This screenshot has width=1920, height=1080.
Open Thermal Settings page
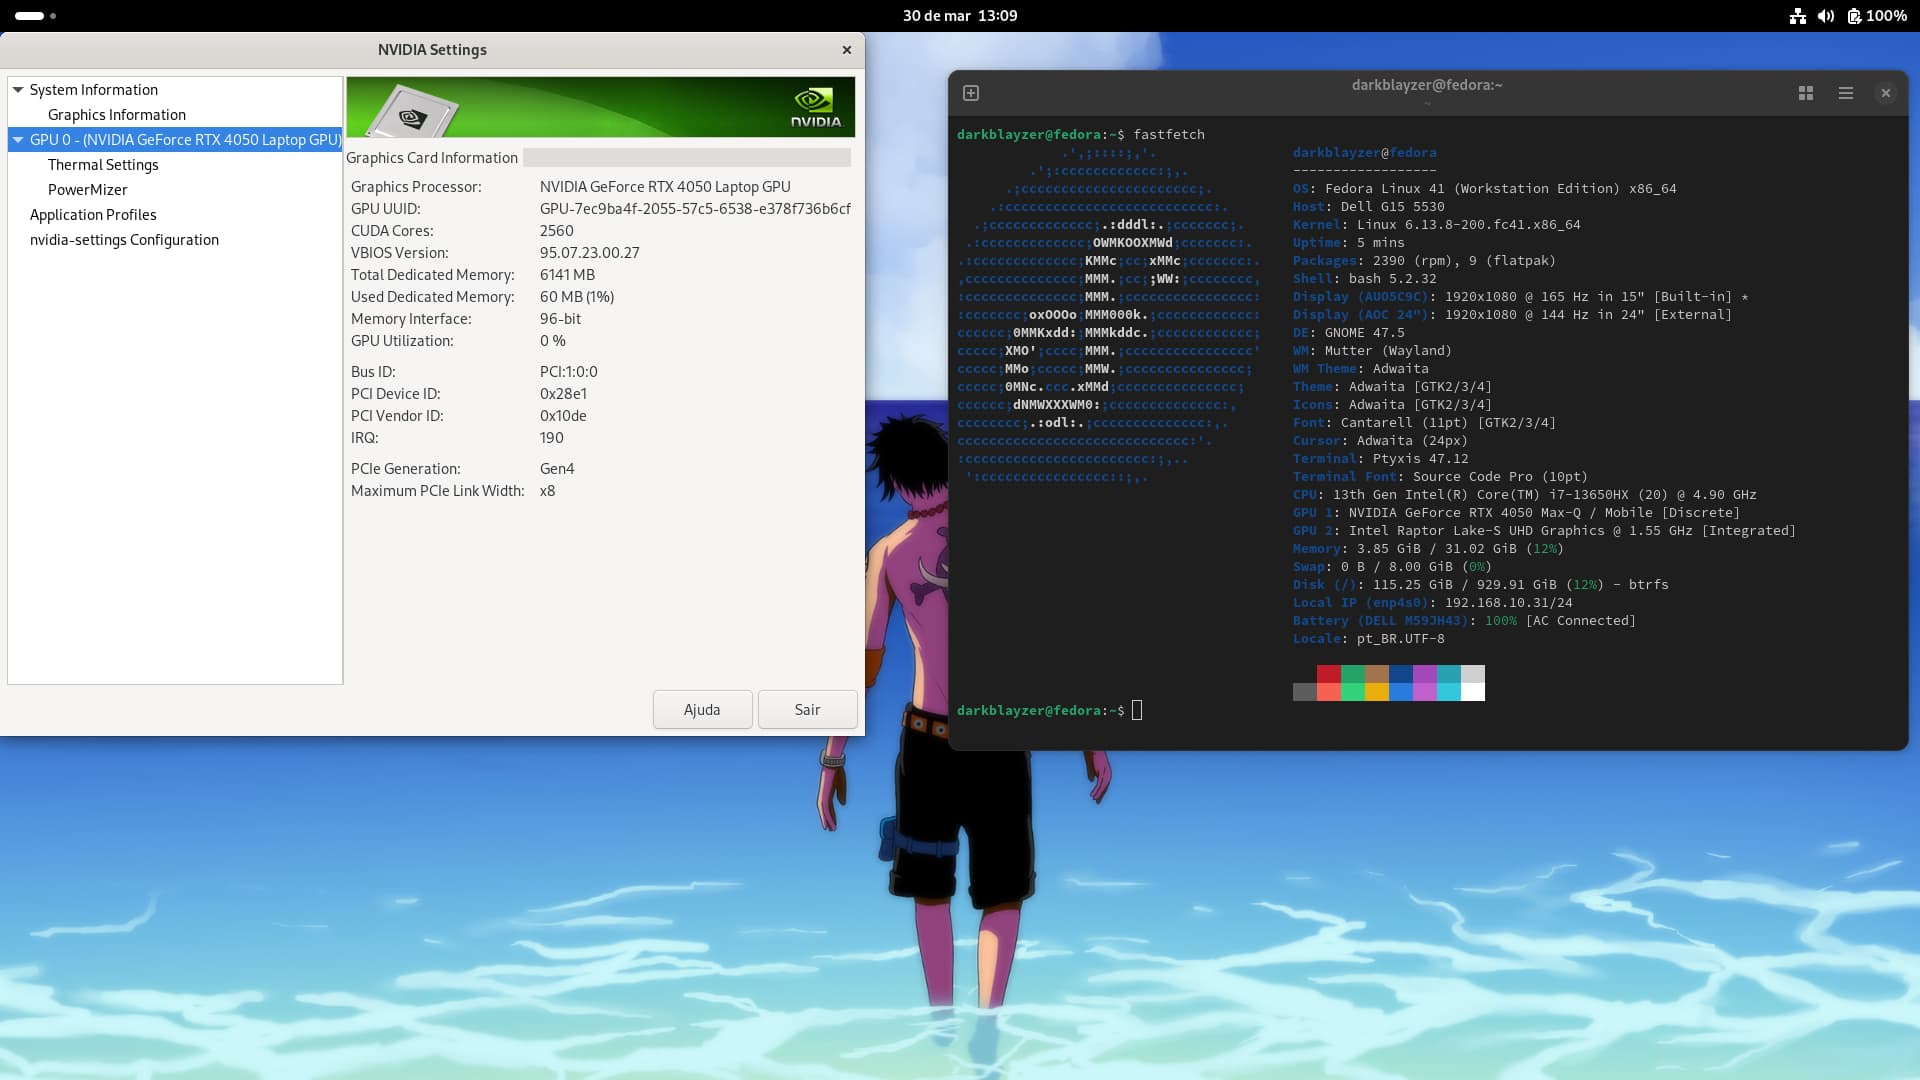pos(103,165)
